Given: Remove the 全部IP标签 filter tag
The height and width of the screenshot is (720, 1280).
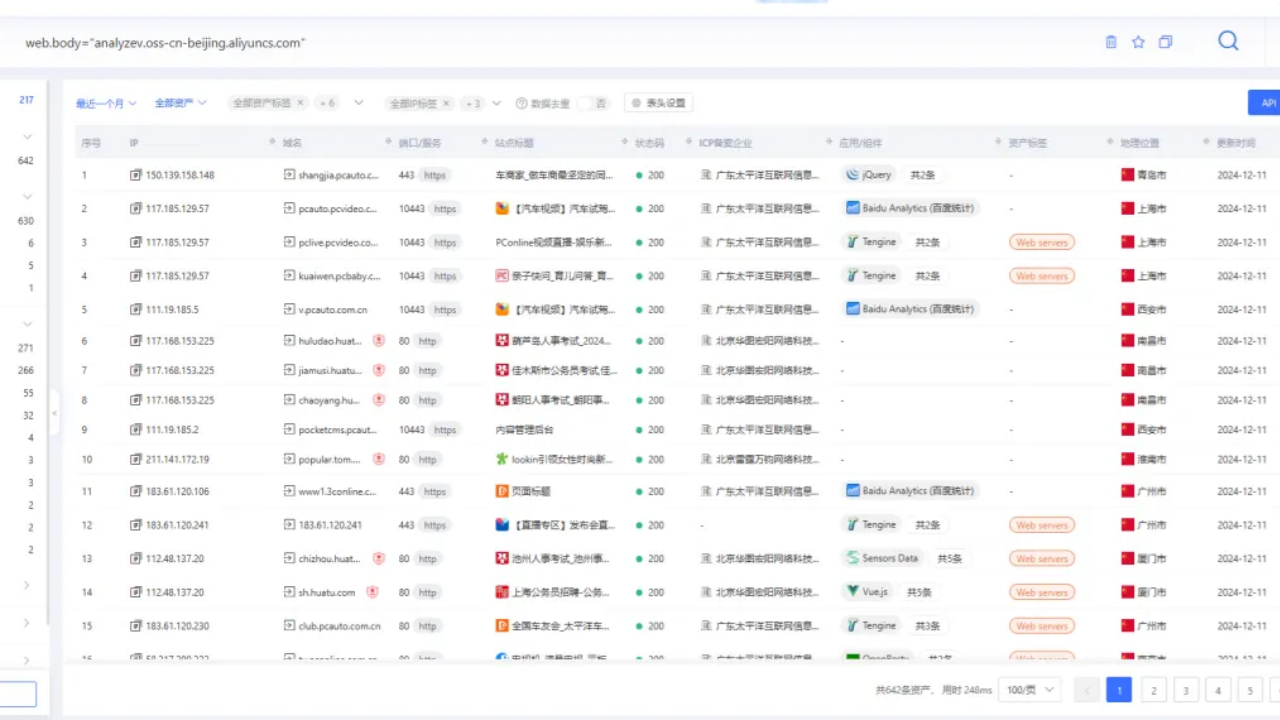Looking at the screenshot, I should [446, 103].
